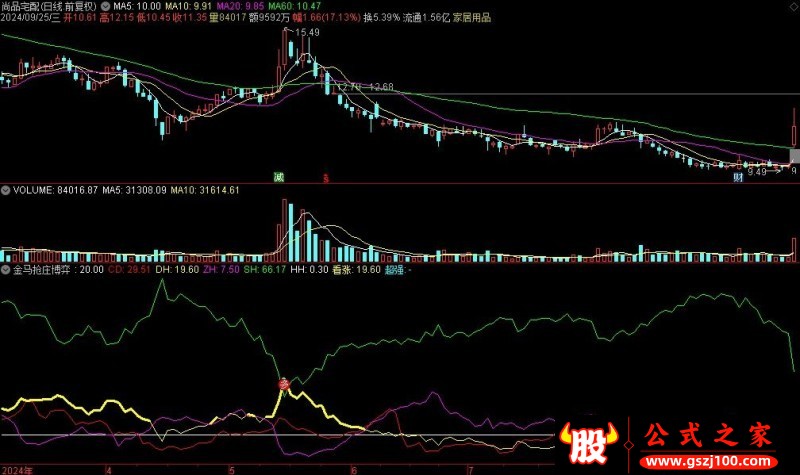Click the low price 低10.45
Image resolution: width=800 pixels, height=475 pixels.
[153, 18]
